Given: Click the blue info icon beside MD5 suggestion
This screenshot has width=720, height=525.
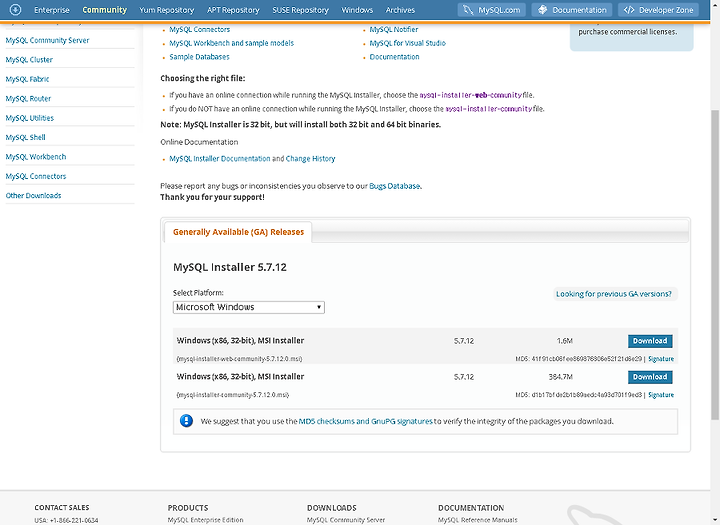Looking at the screenshot, I should pyautogui.click(x=186, y=420).
